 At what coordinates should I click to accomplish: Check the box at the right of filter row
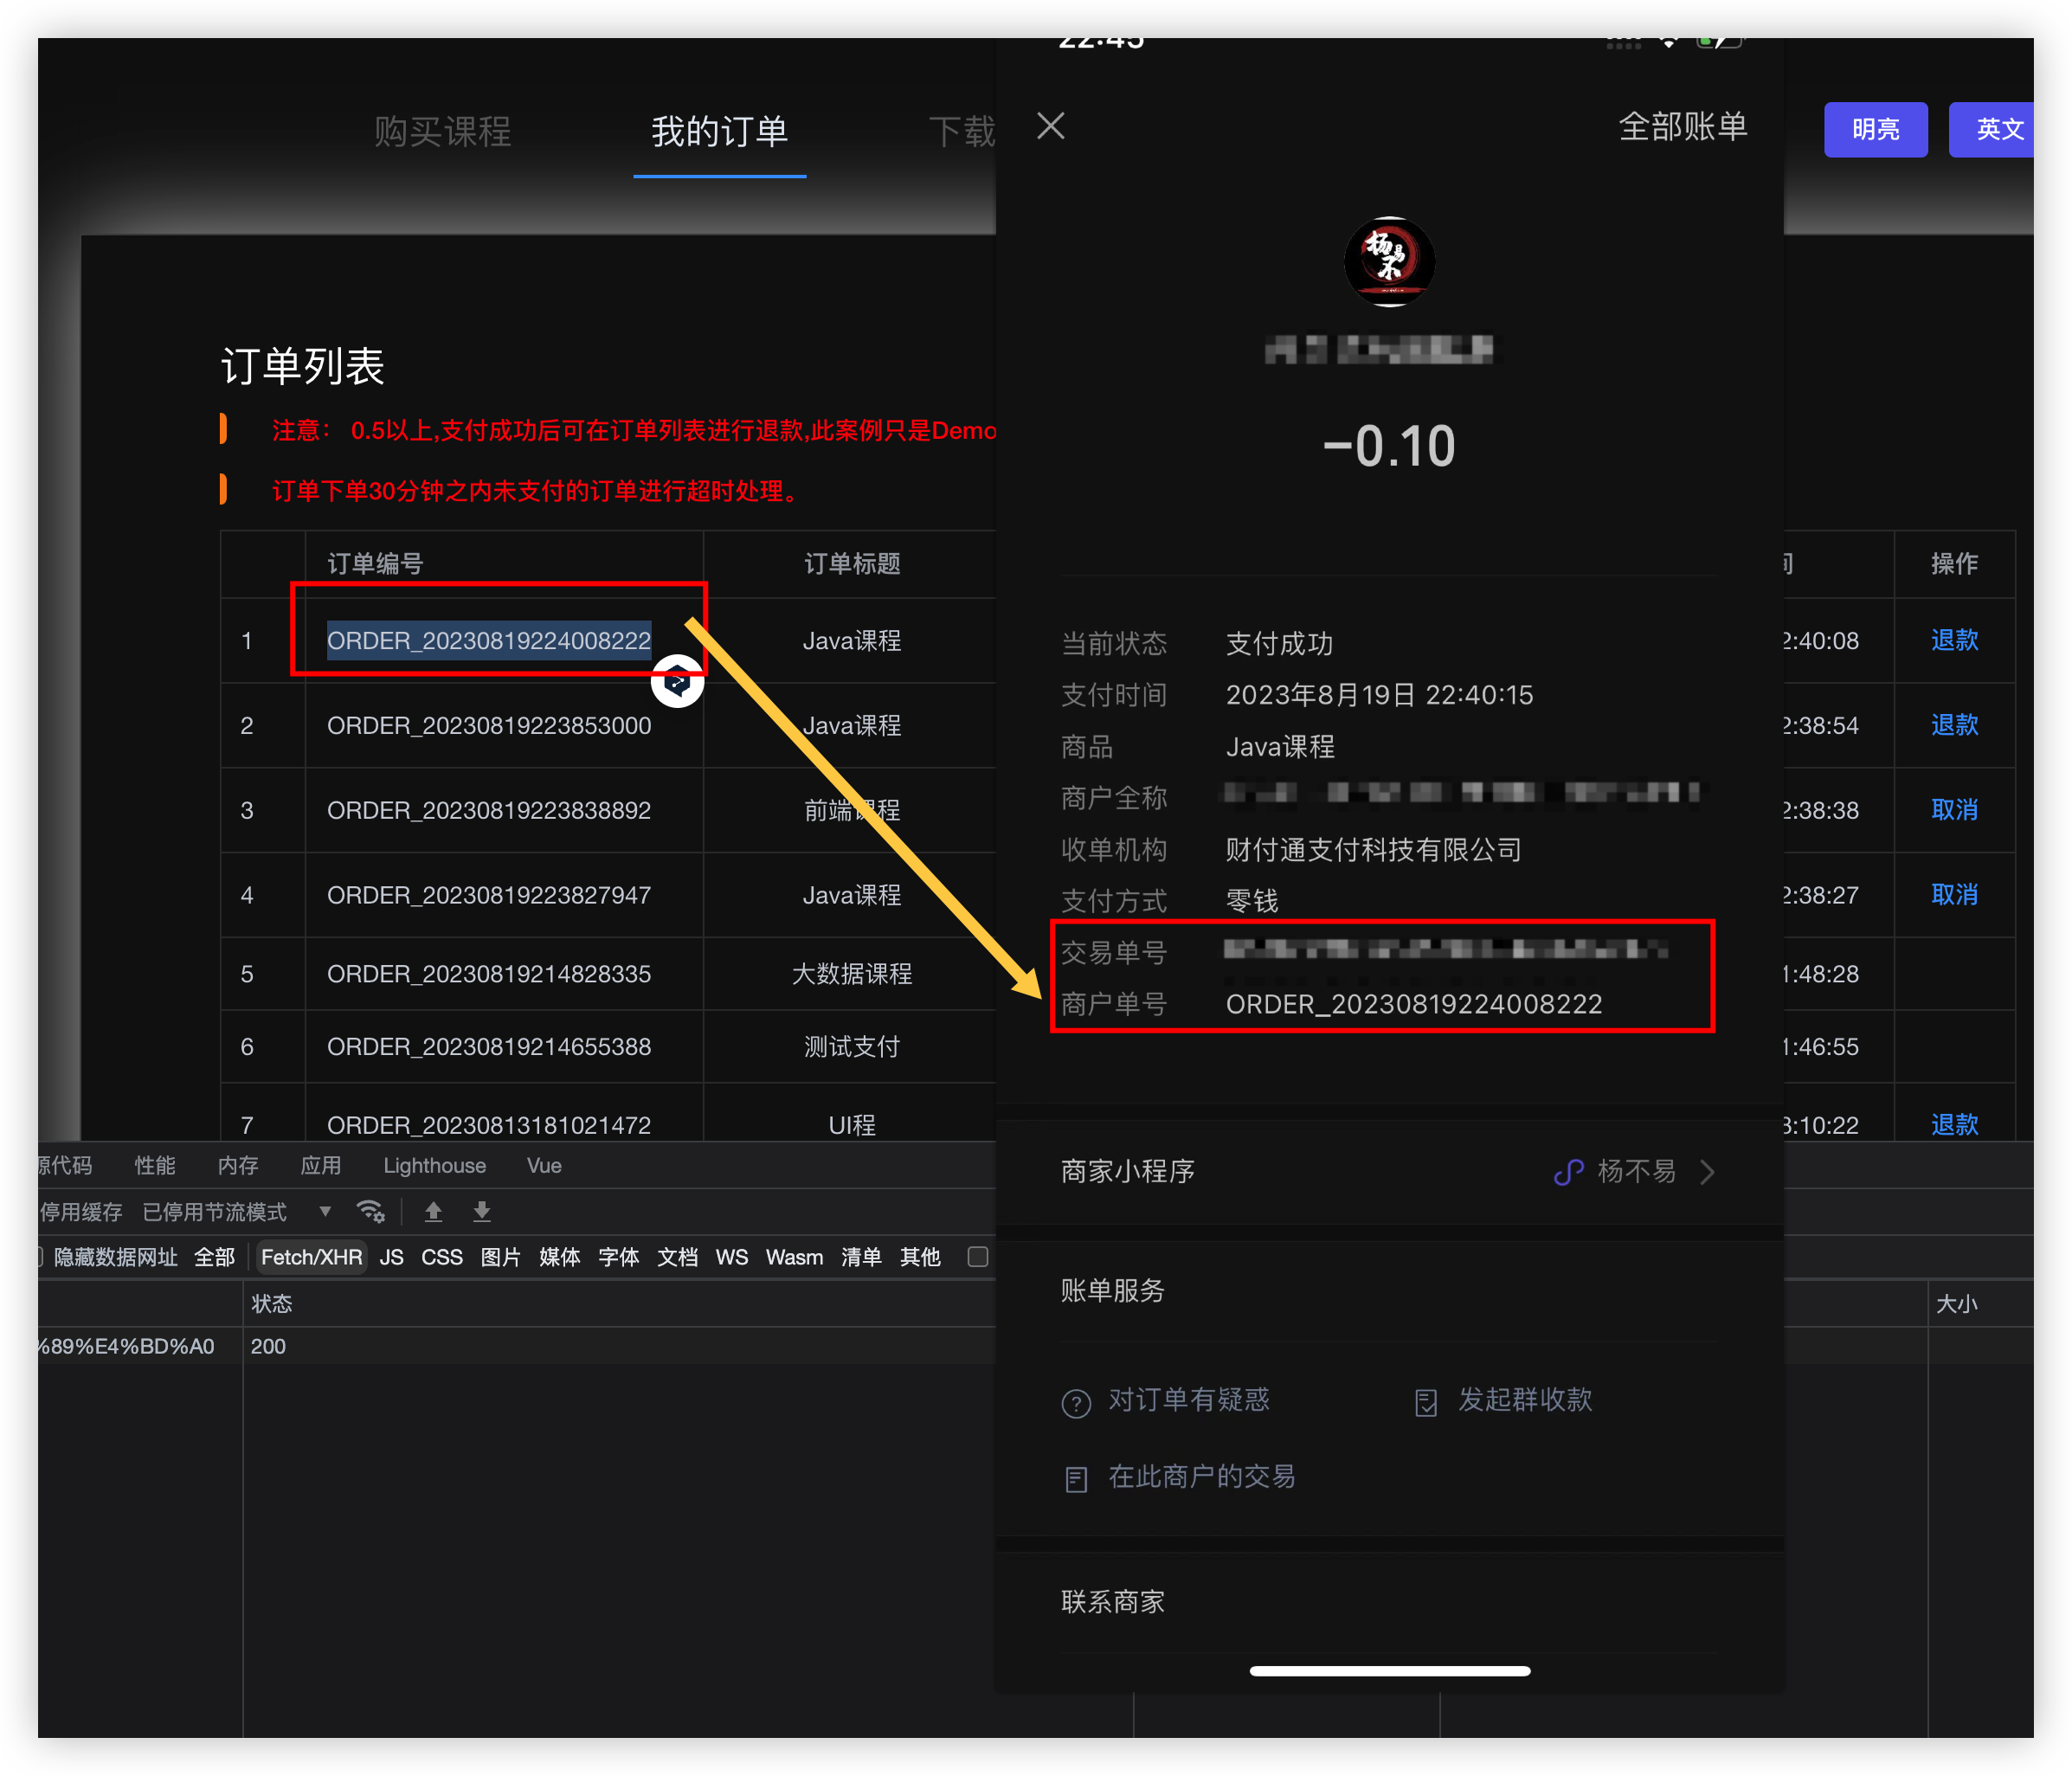(x=977, y=1258)
